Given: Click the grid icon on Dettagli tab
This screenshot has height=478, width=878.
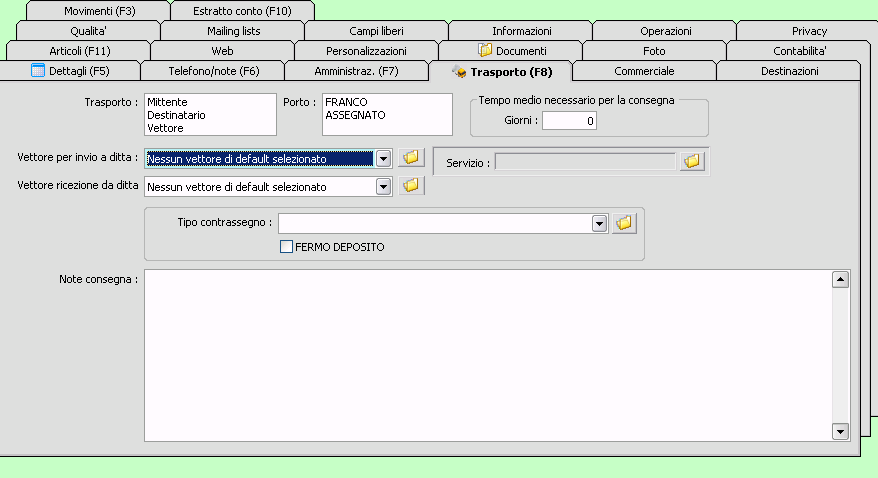Looking at the screenshot, I should point(38,71).
